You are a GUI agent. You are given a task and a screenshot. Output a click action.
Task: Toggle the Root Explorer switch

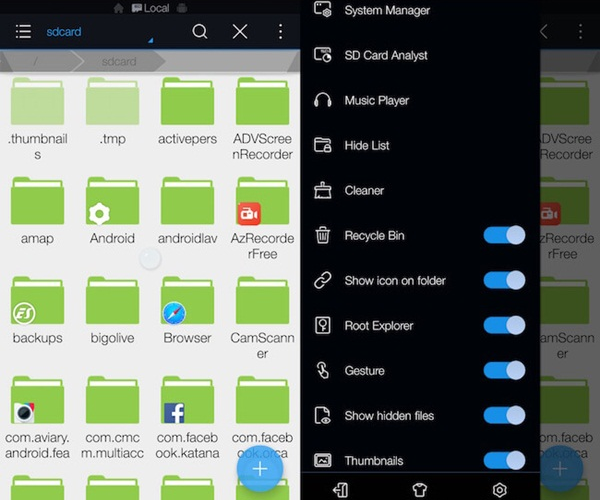tap(504, 326)
